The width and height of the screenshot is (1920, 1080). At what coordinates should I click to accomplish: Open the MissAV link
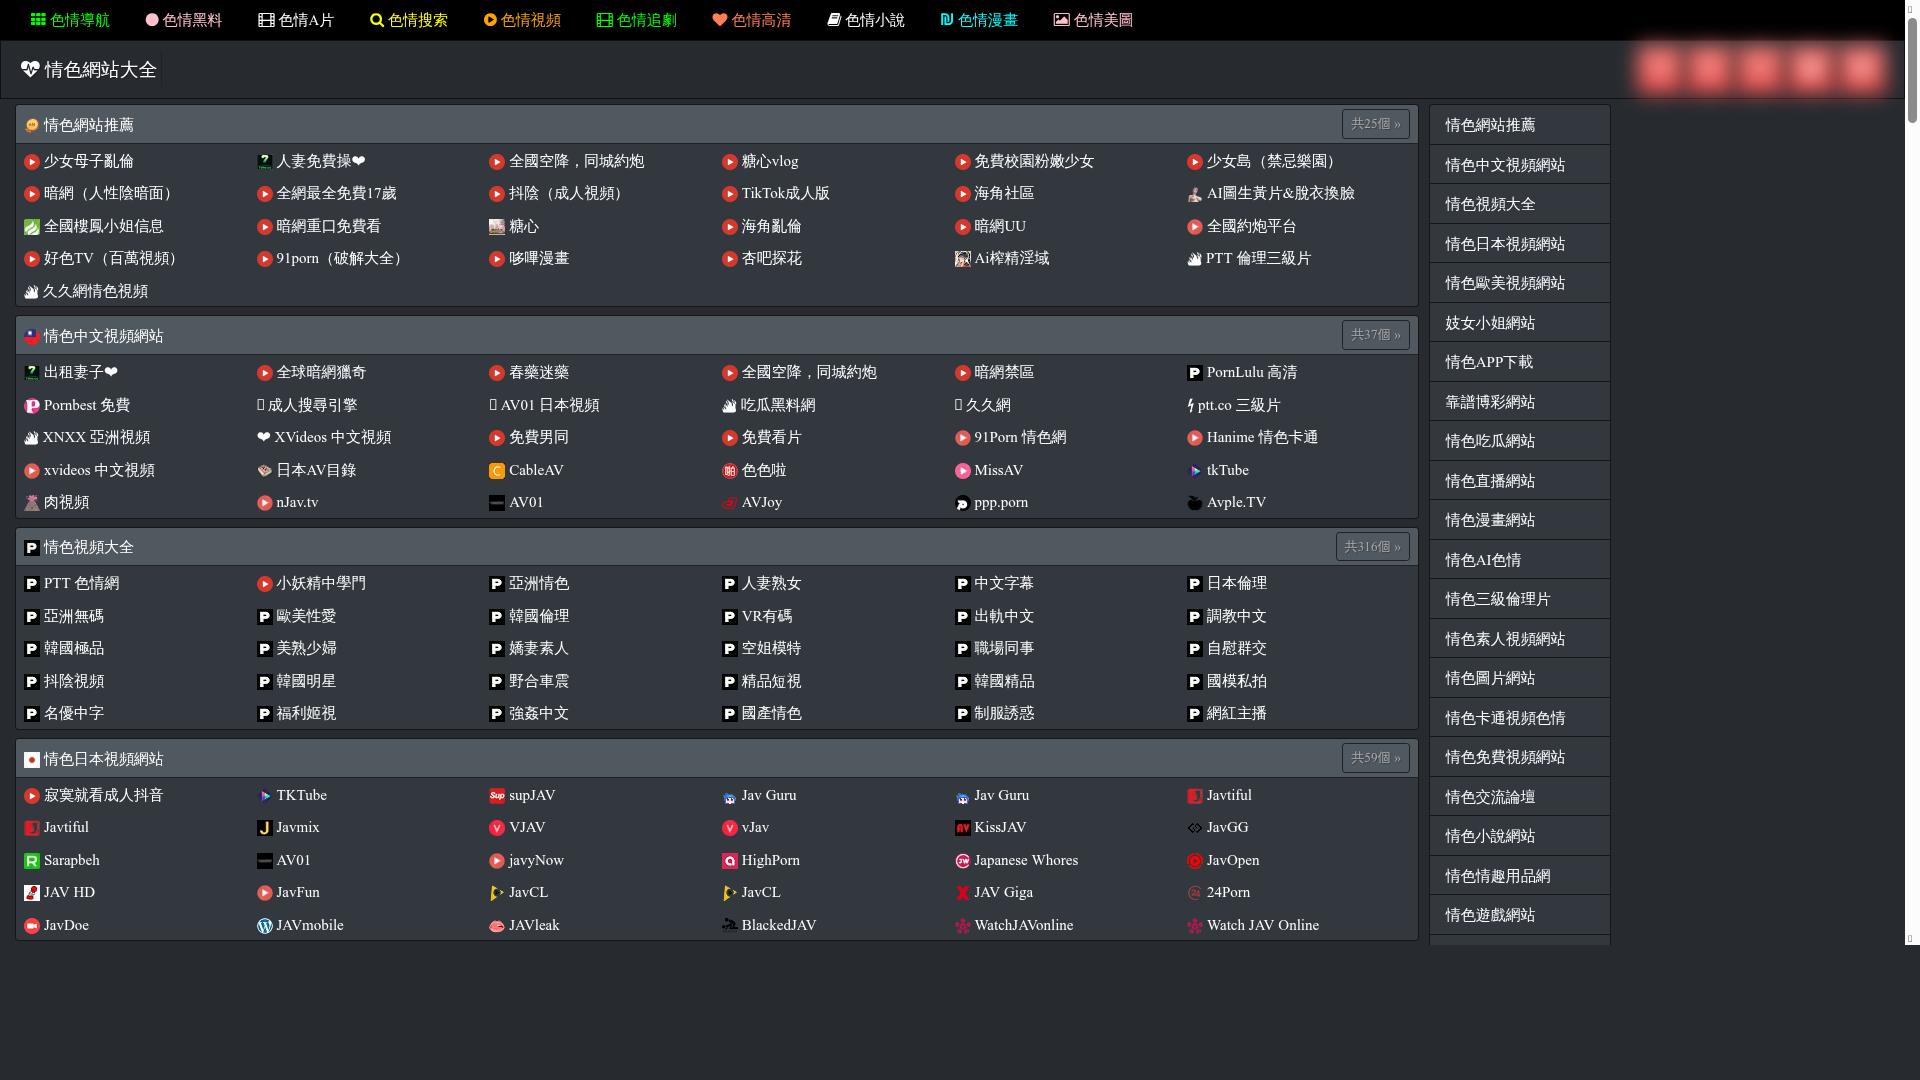pos(997,470)
